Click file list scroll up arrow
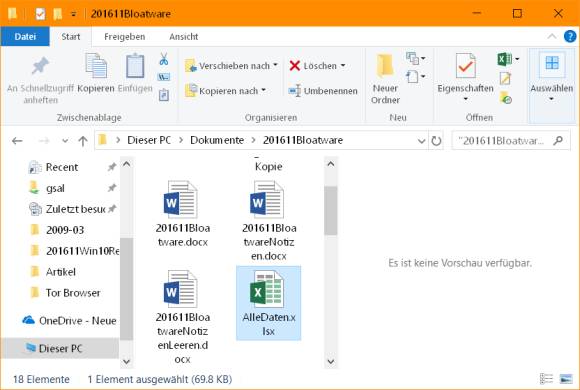The height and width of the screenshot is (390, 580). (x=331, y=164)
